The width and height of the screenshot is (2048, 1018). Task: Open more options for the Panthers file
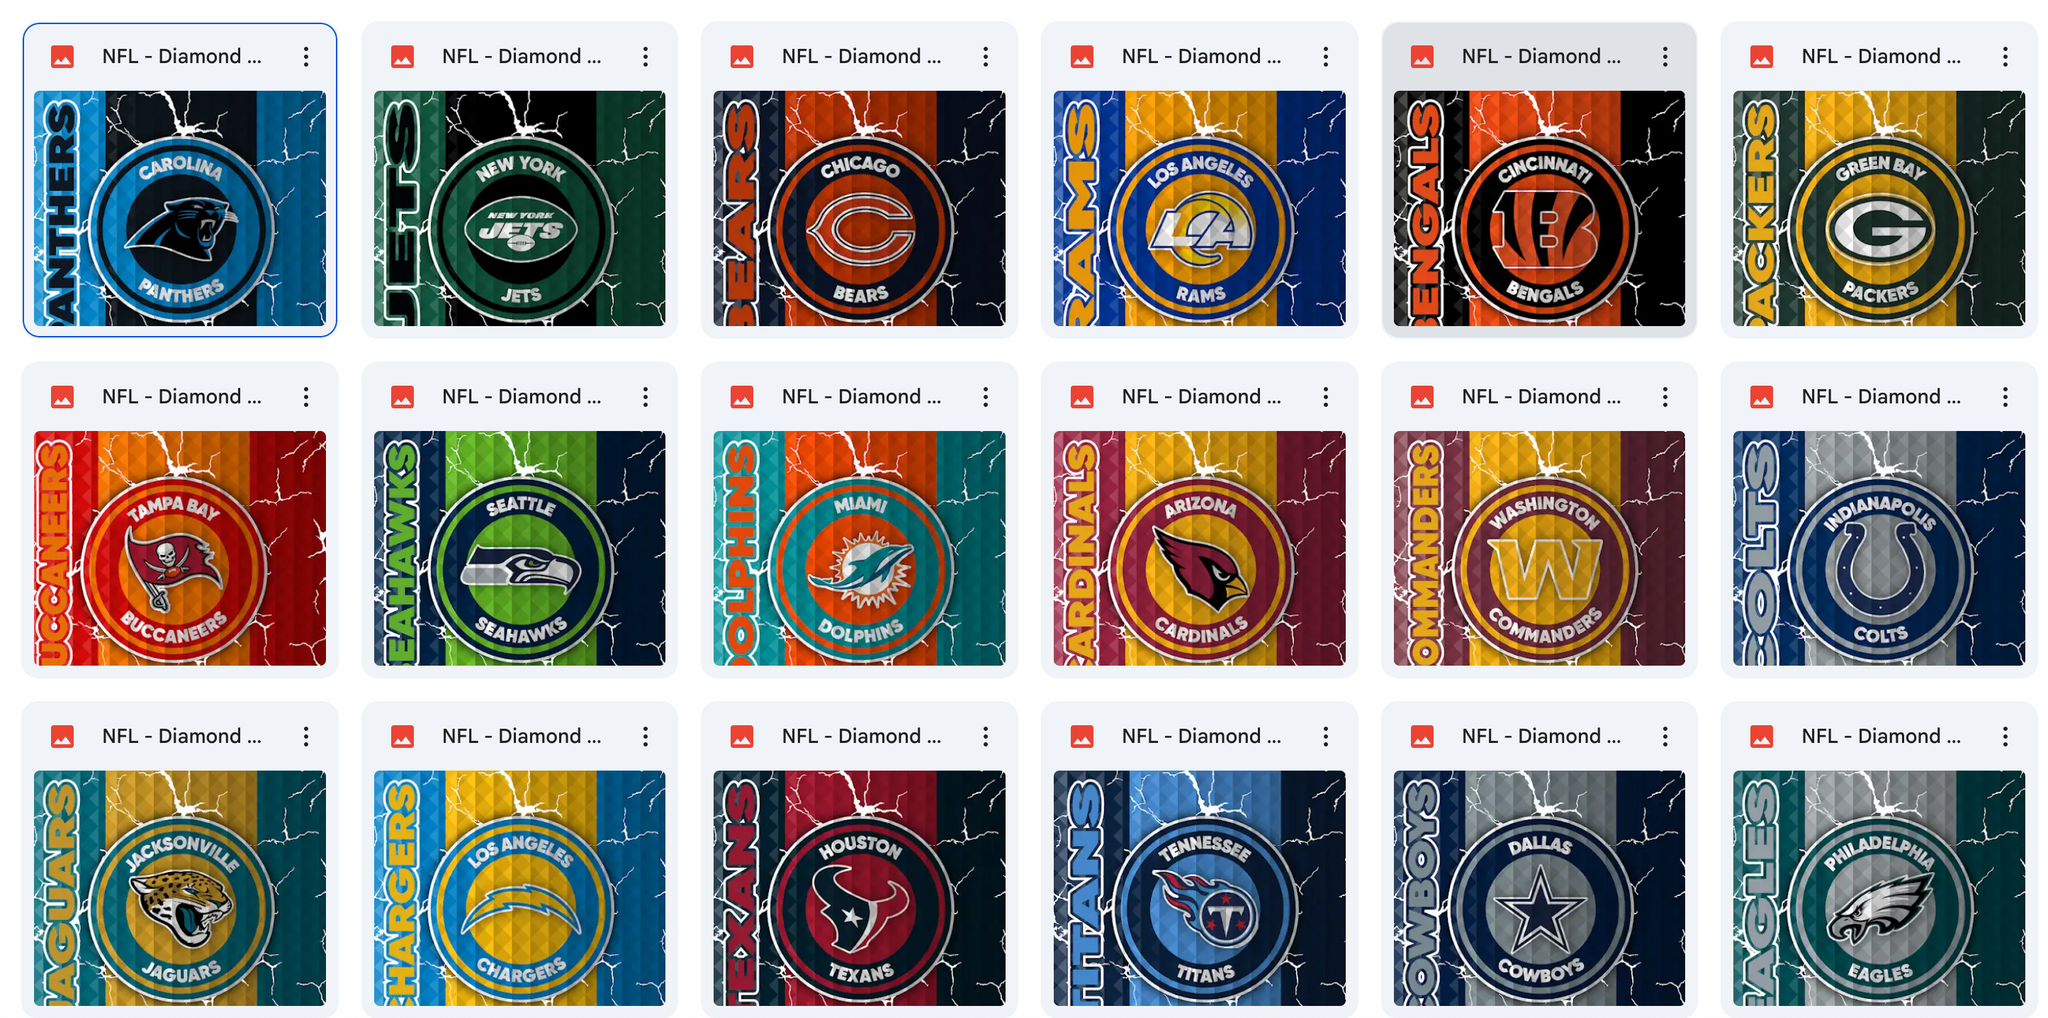point(306,57)
